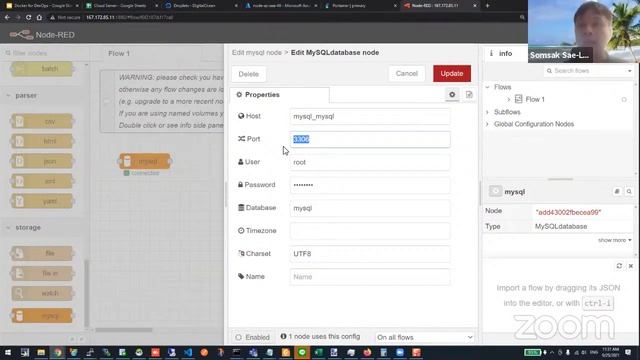
Task: Expand Global Configuration Nodes section
Action: 487,124
